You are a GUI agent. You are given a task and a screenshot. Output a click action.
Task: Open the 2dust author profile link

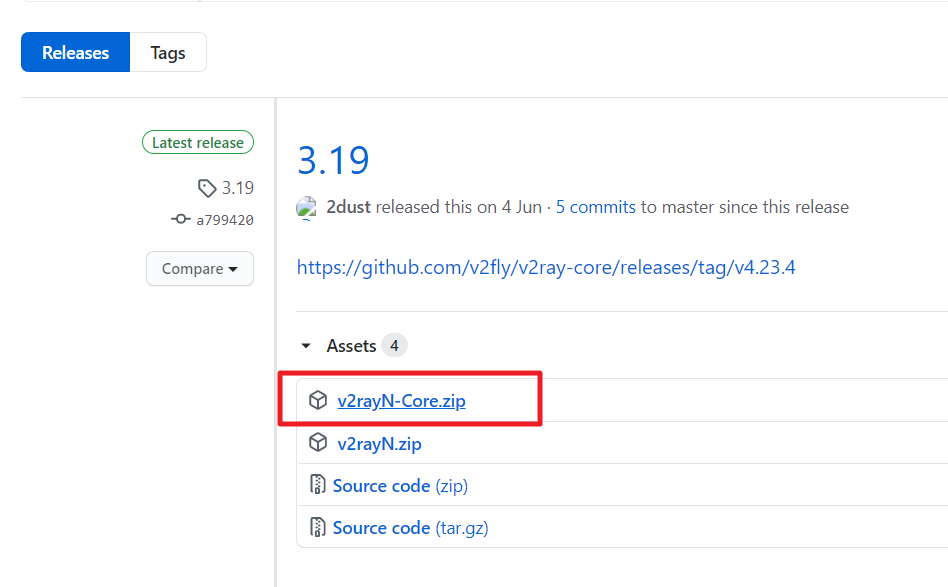349,207
